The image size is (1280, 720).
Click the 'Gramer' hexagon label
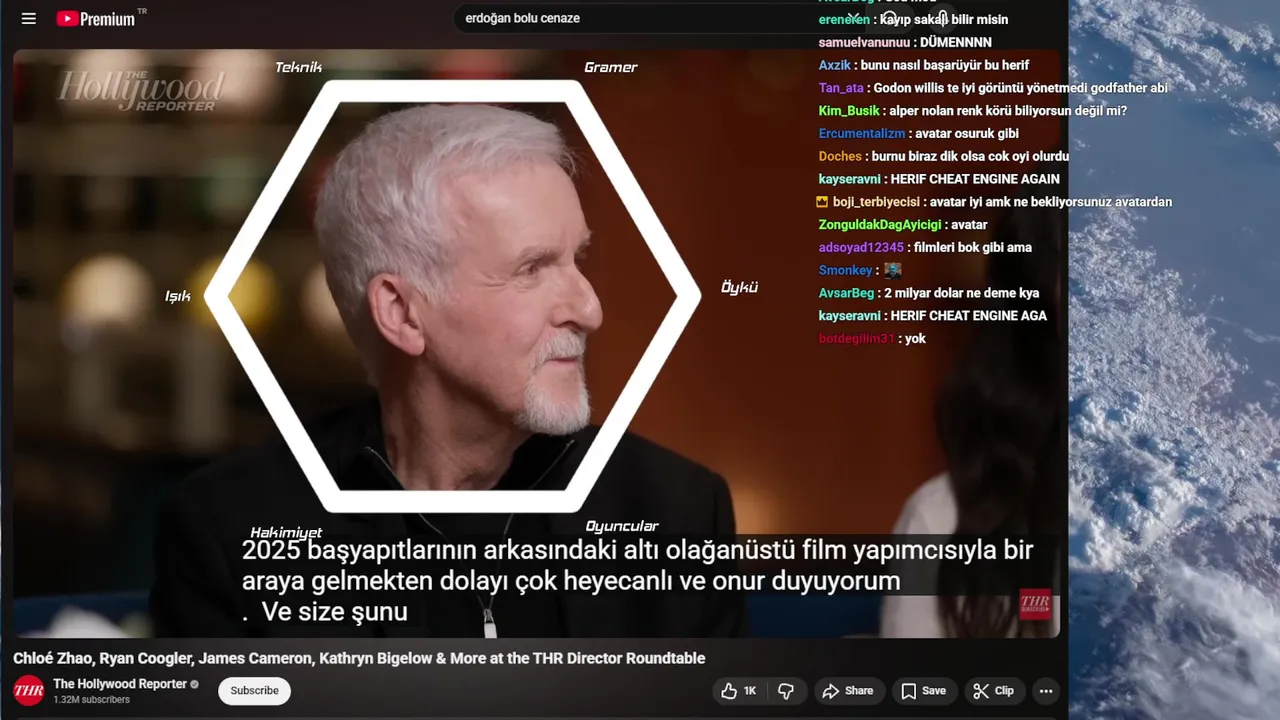click(611, 67)
